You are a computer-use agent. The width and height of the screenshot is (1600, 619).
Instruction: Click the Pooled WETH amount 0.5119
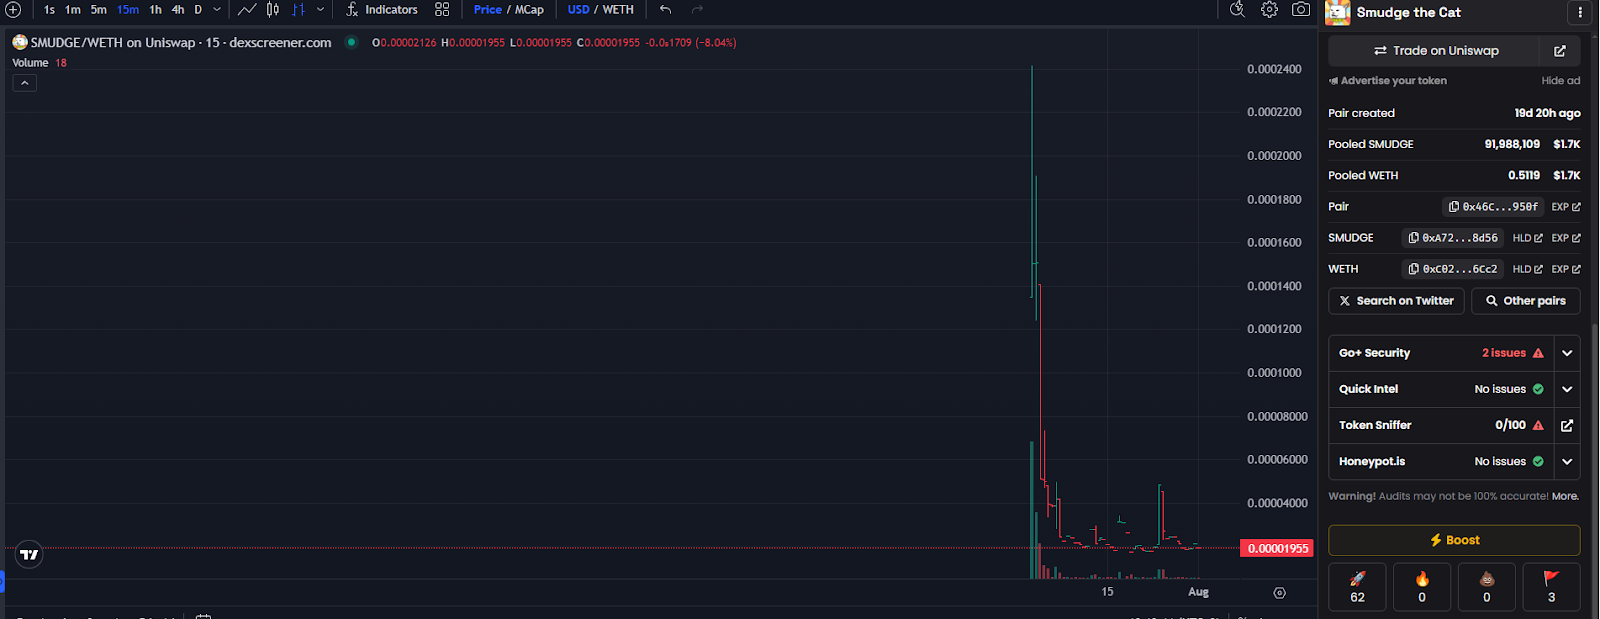coord(1524,175)
